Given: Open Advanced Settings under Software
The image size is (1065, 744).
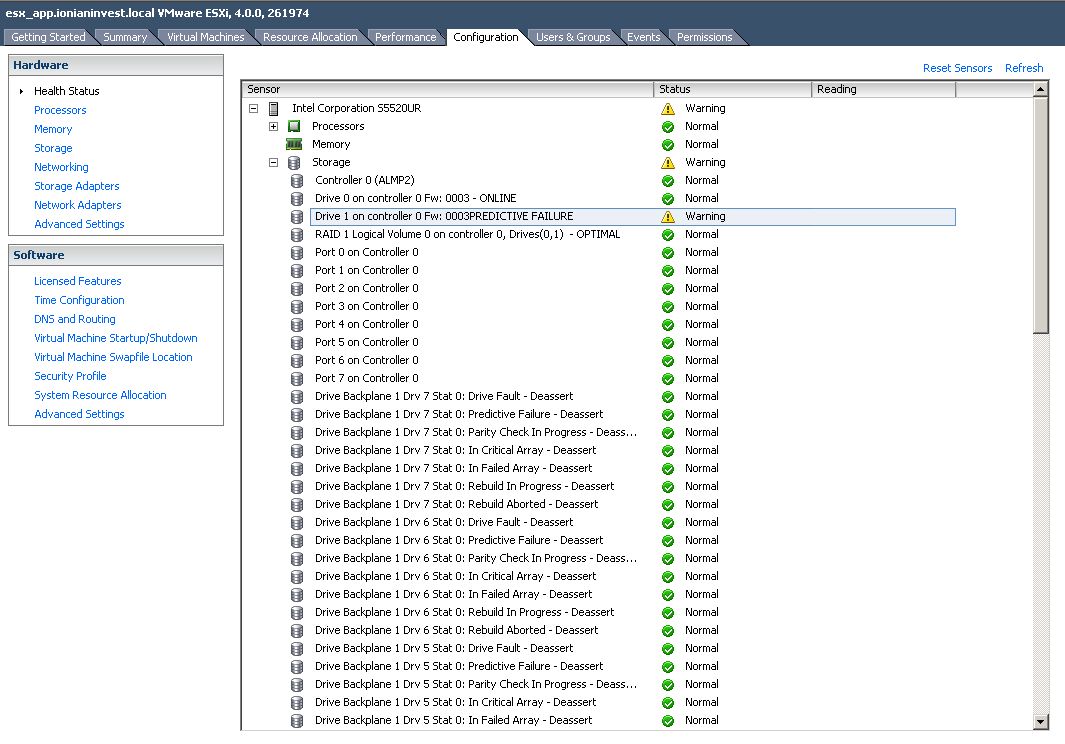Looking at the screenshot, I should click(x=79, y=414).
